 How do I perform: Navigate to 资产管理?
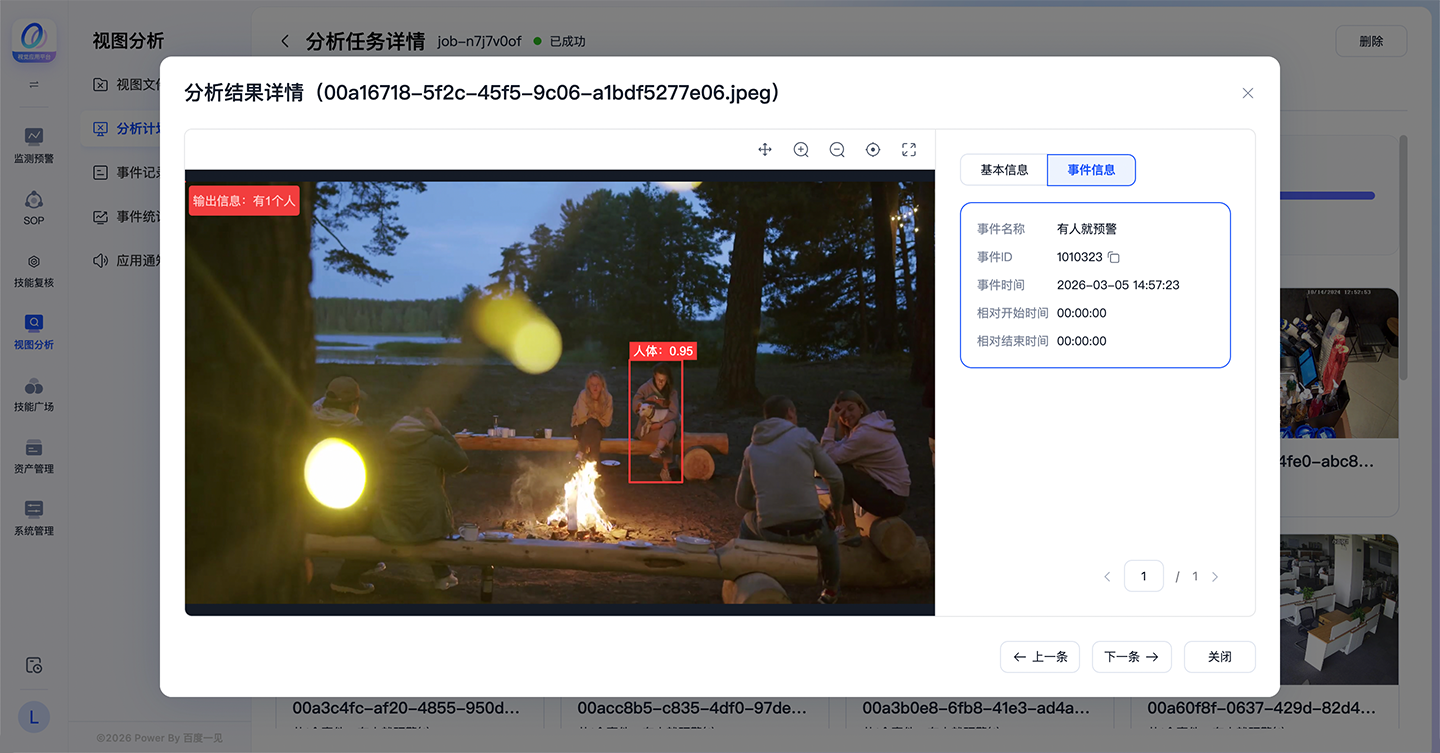click(x=34, y=455)
